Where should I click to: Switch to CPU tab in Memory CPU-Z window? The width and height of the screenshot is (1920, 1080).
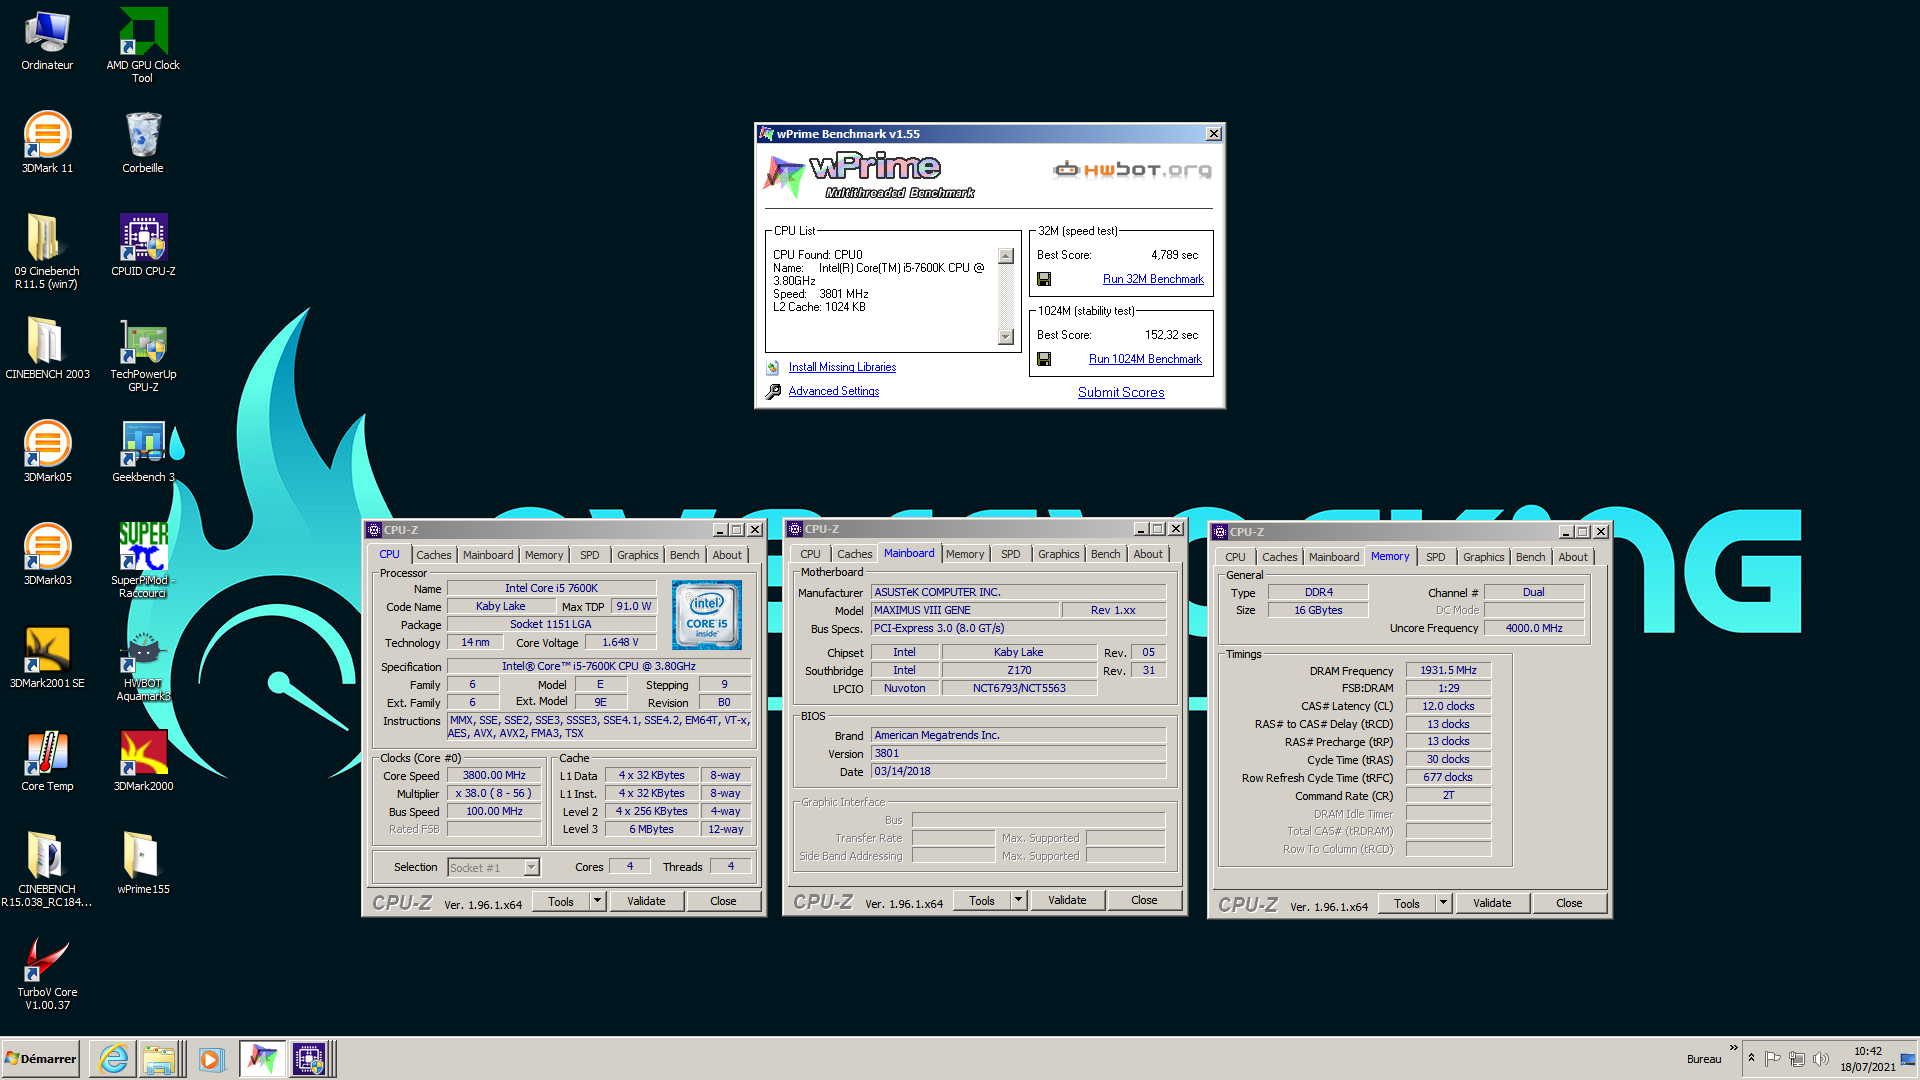(1236, 557)
